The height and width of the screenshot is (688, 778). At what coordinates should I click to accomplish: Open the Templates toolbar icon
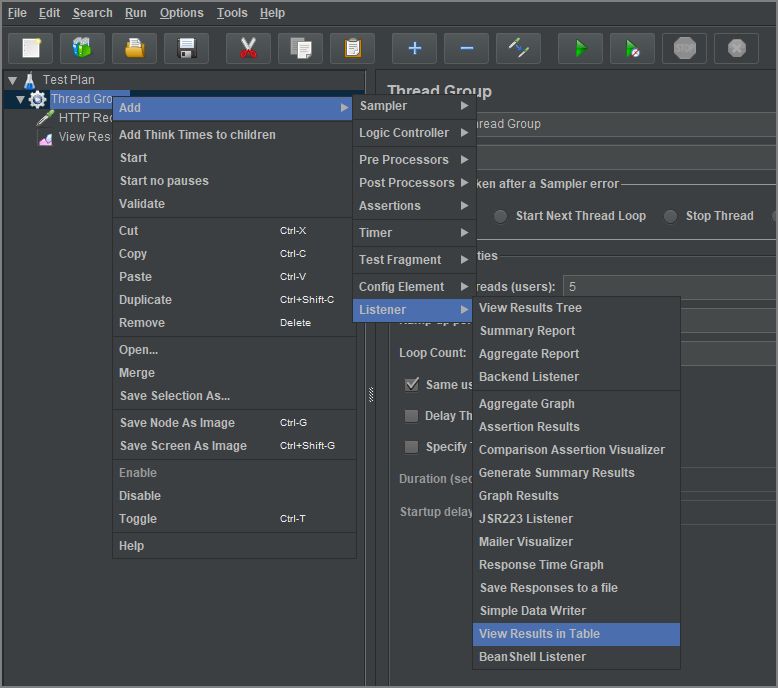click(x=82, y=48)
